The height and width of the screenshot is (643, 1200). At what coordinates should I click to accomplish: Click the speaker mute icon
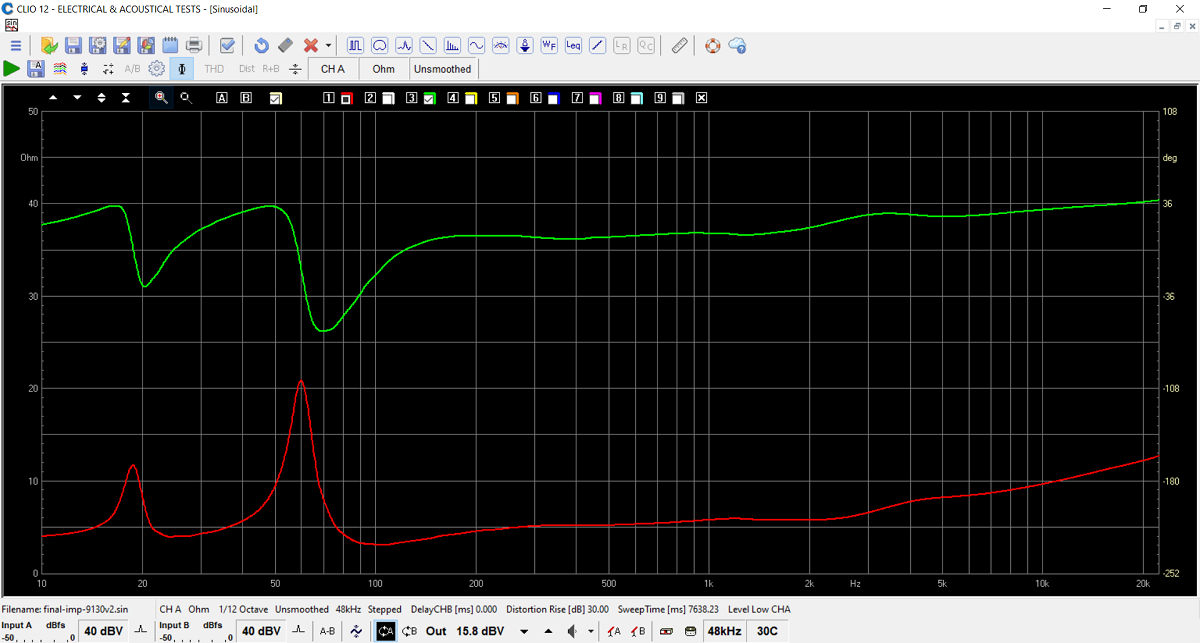(573, 631)
